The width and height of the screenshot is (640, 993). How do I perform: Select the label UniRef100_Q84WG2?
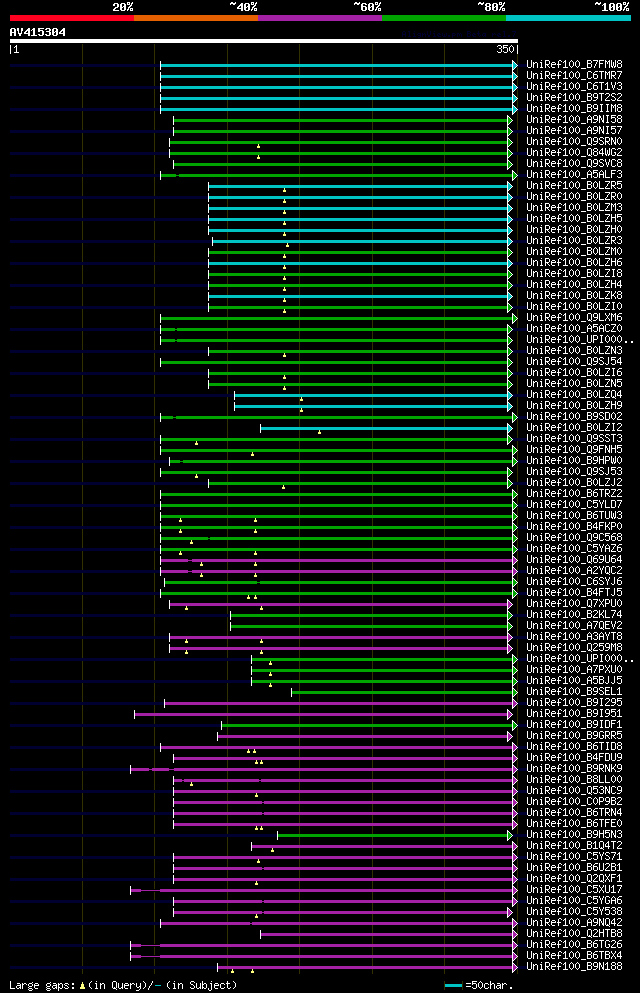coord(574,153)
